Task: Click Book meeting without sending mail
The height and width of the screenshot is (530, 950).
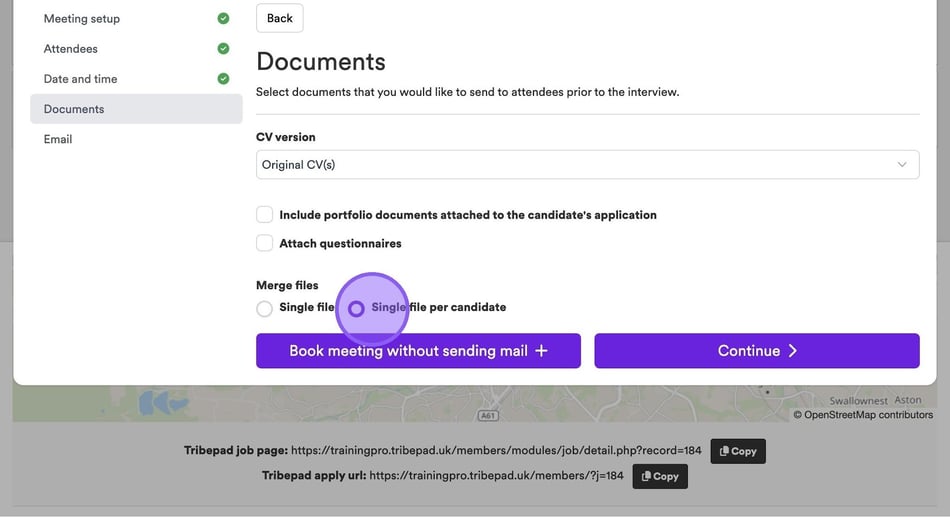Action: [408, 351]
